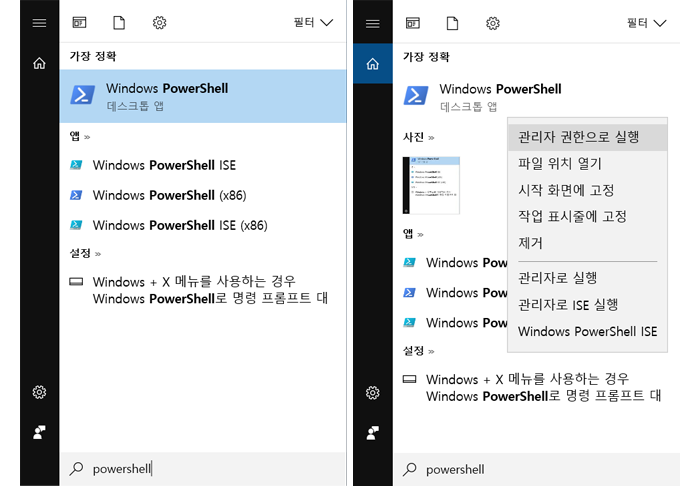
Task: Open Windows + X 메뉴 setting in left panel
Action: [203, 290]
